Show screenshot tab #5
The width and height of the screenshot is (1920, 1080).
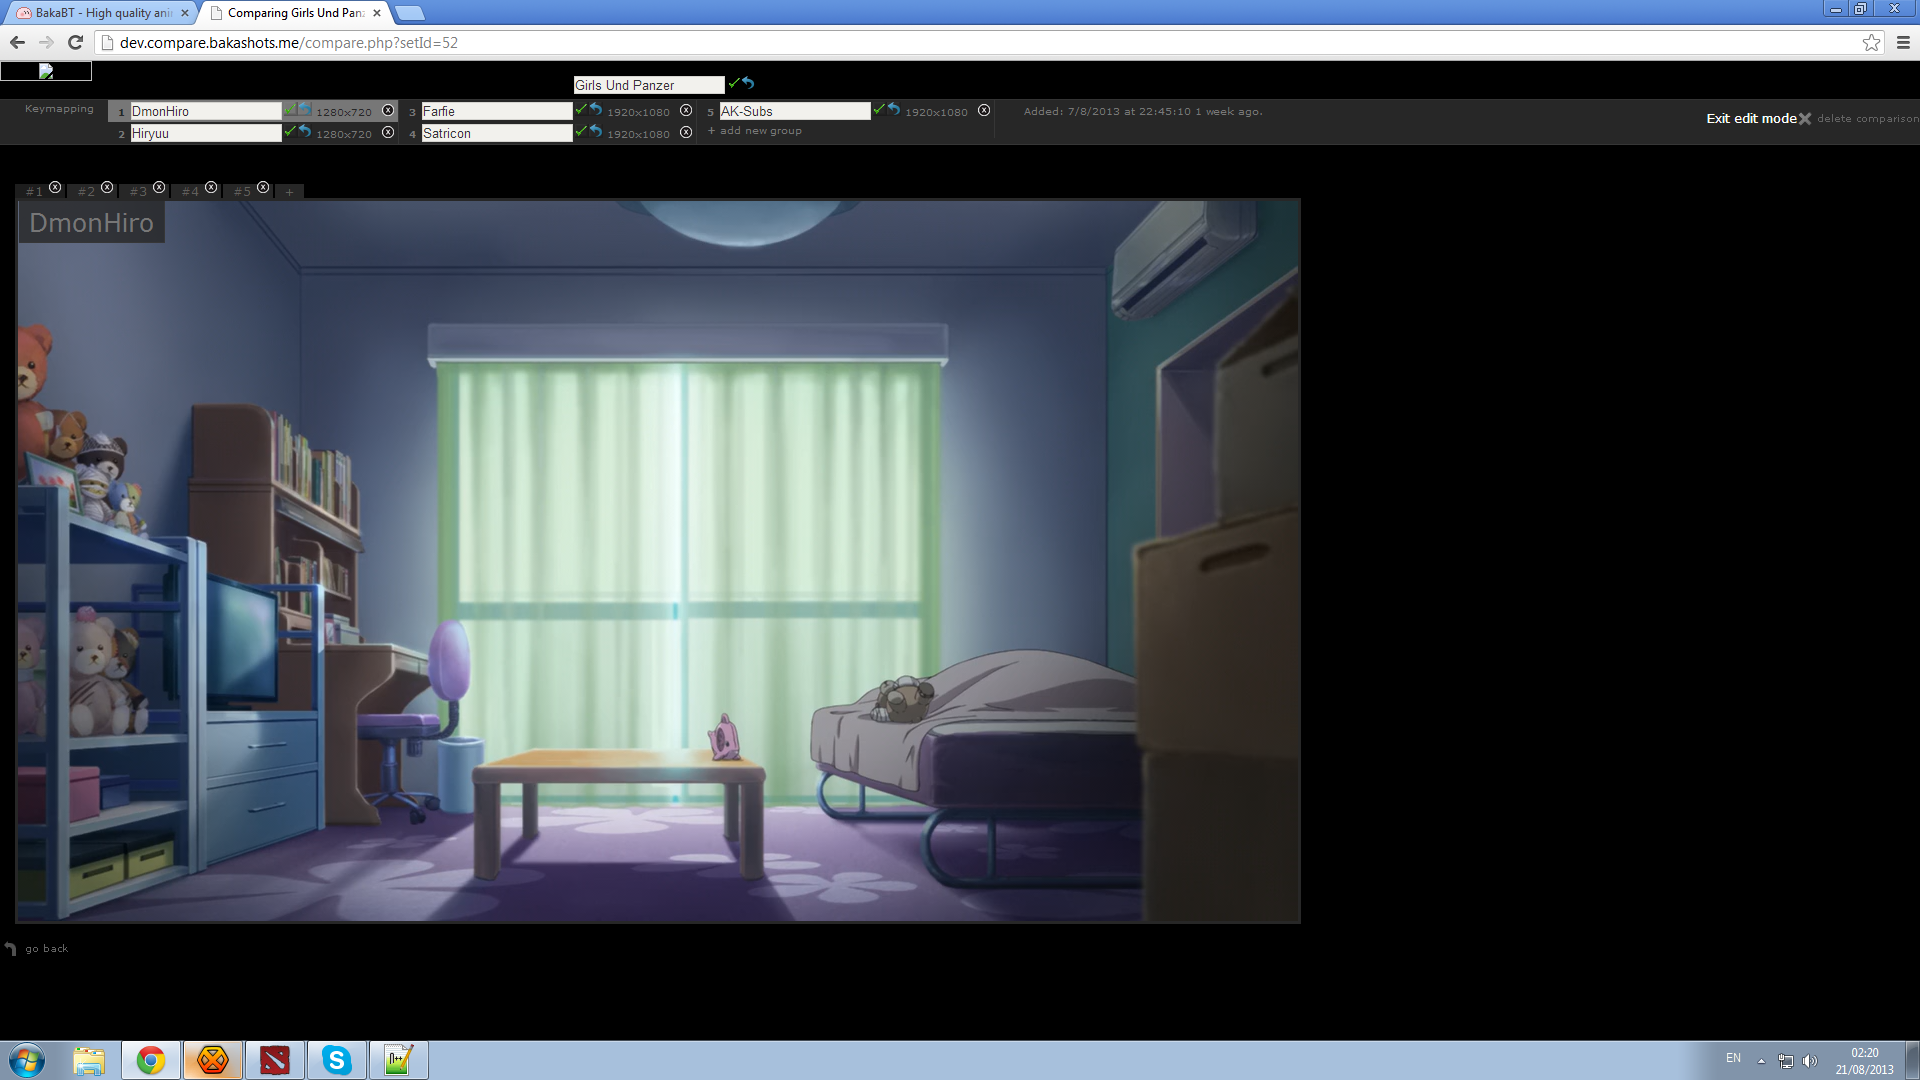[242, 191]
